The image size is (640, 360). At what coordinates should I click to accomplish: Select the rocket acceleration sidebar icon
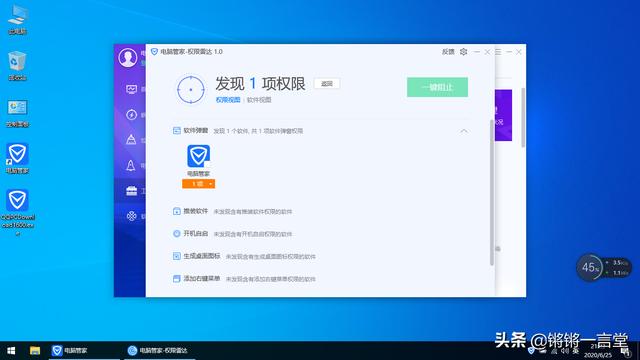(x=131, y=165)
